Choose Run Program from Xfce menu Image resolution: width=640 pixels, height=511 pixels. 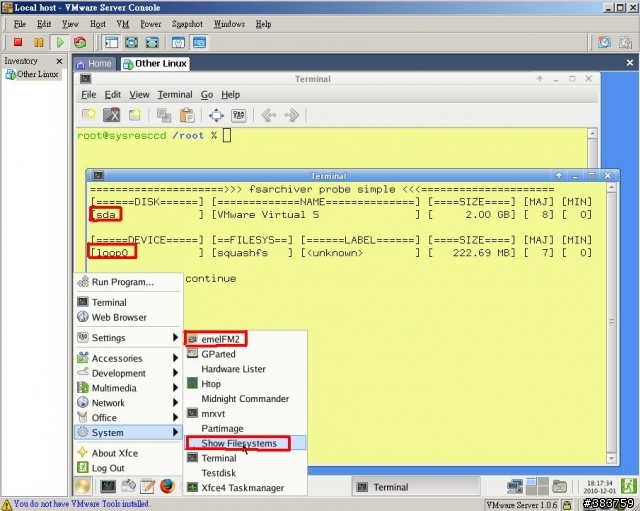pyautogui.click(x=128, y=282)
